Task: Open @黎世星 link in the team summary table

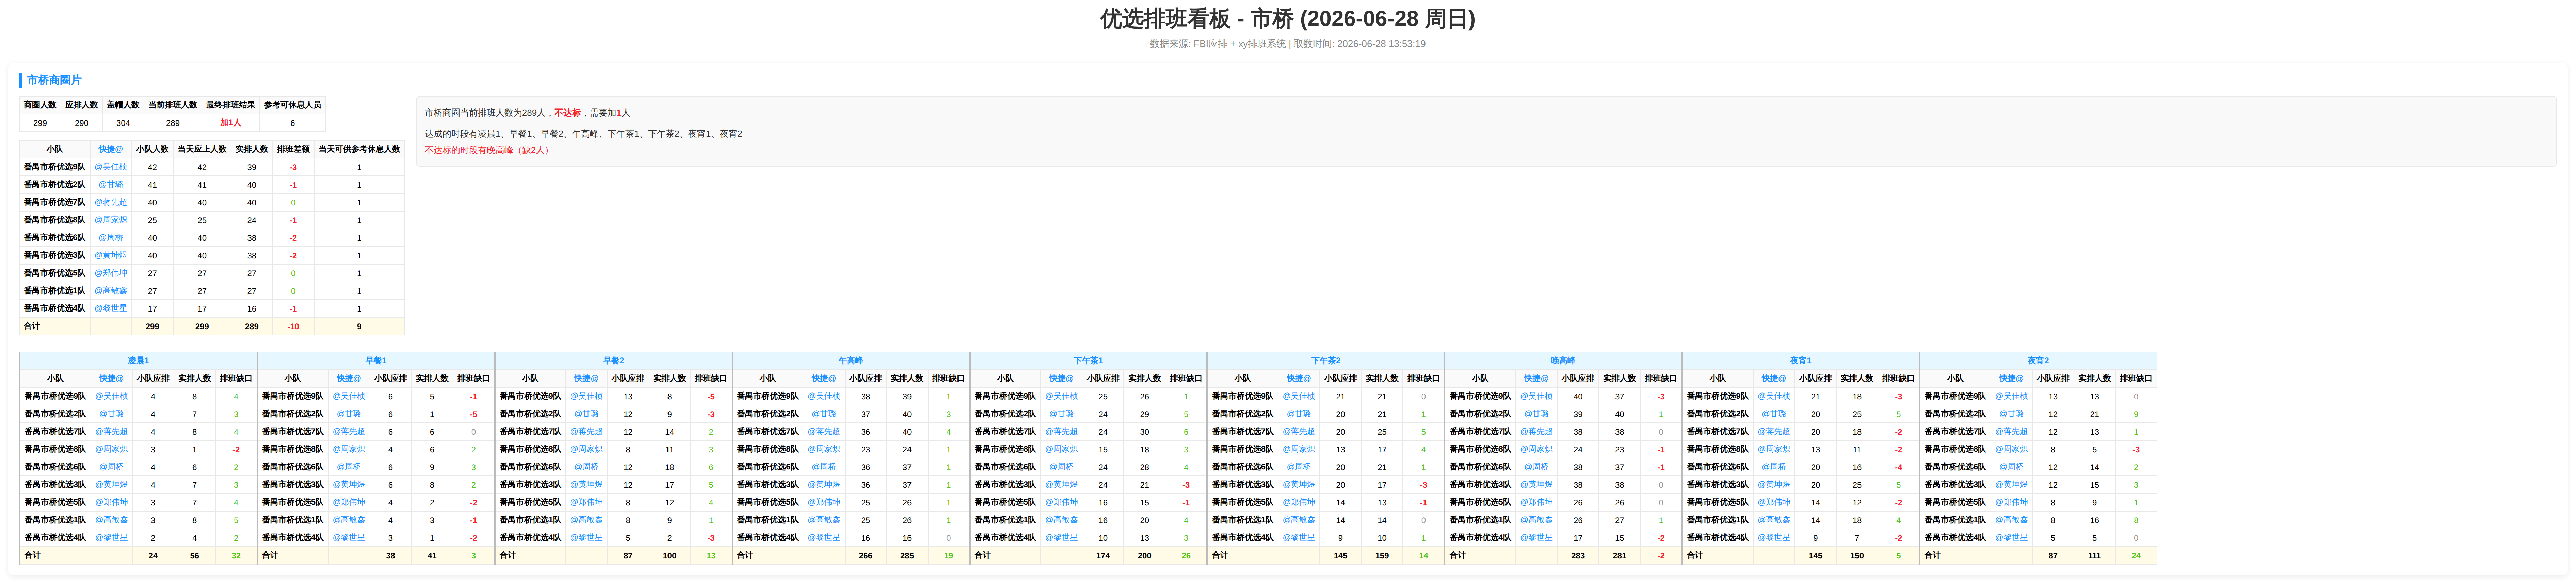Action: click(x=111, y=308)
